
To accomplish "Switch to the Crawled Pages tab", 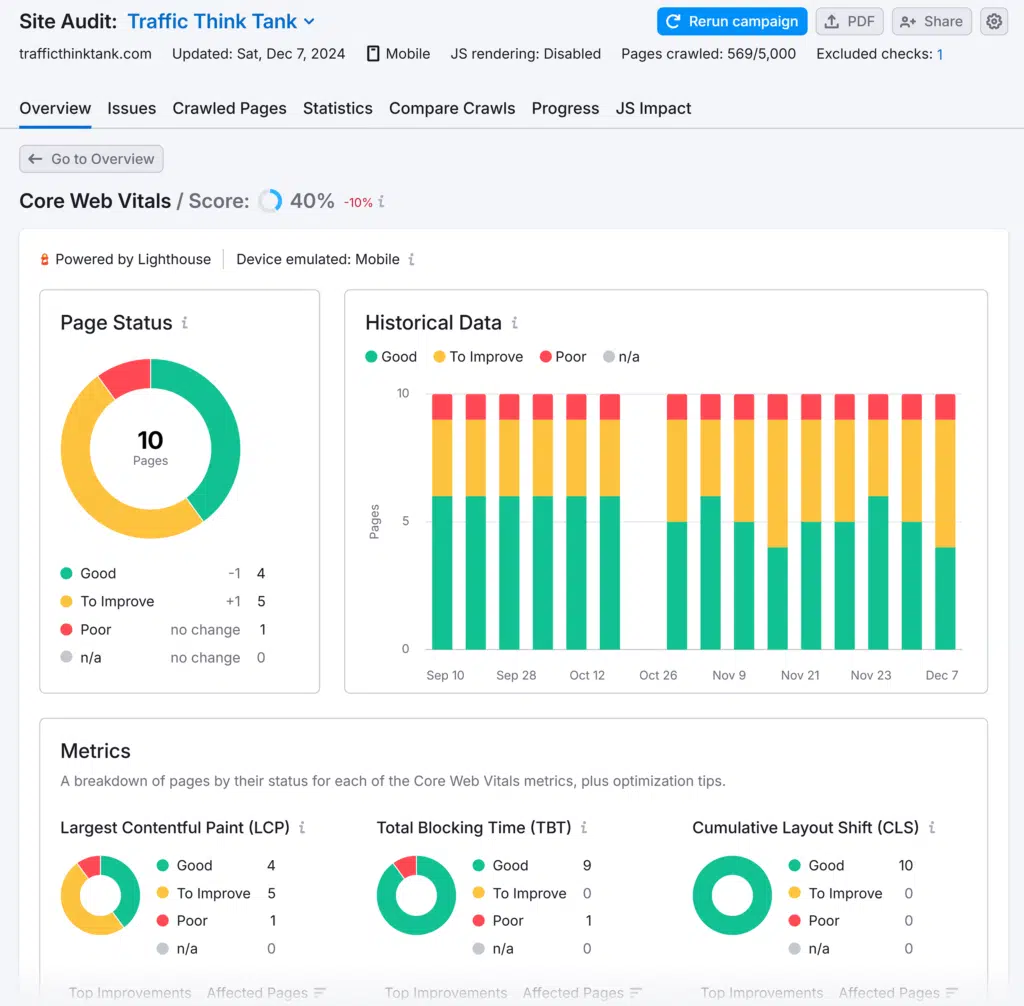I will pyautogui.click(x=229, y=108).
